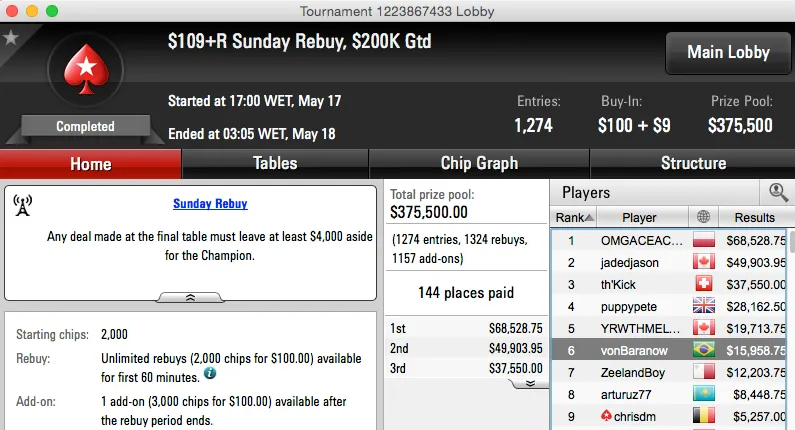Click the favorite star icon
Screen dimensions: 795x430
click(x=11, y=38)
